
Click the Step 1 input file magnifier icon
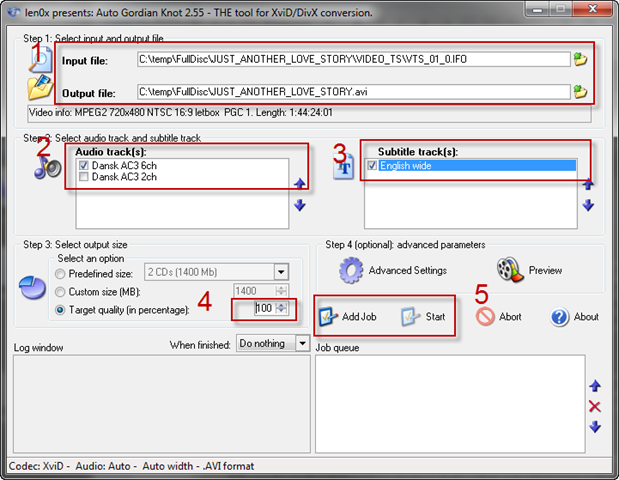coord(41,60)
